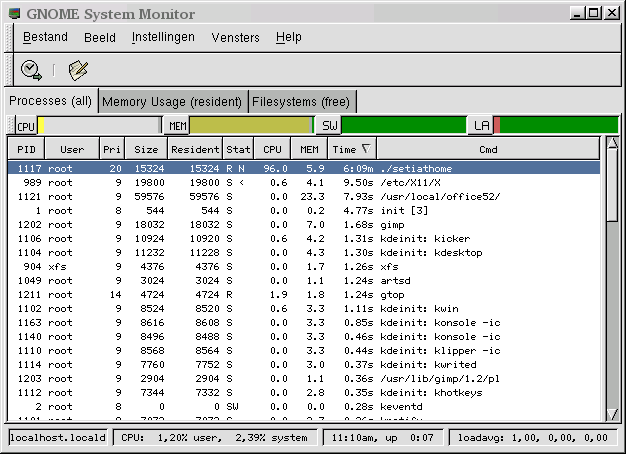Select the kdeinit: kwrited process row
Viewport: 626px width, 454px height.
pos(304,364)
